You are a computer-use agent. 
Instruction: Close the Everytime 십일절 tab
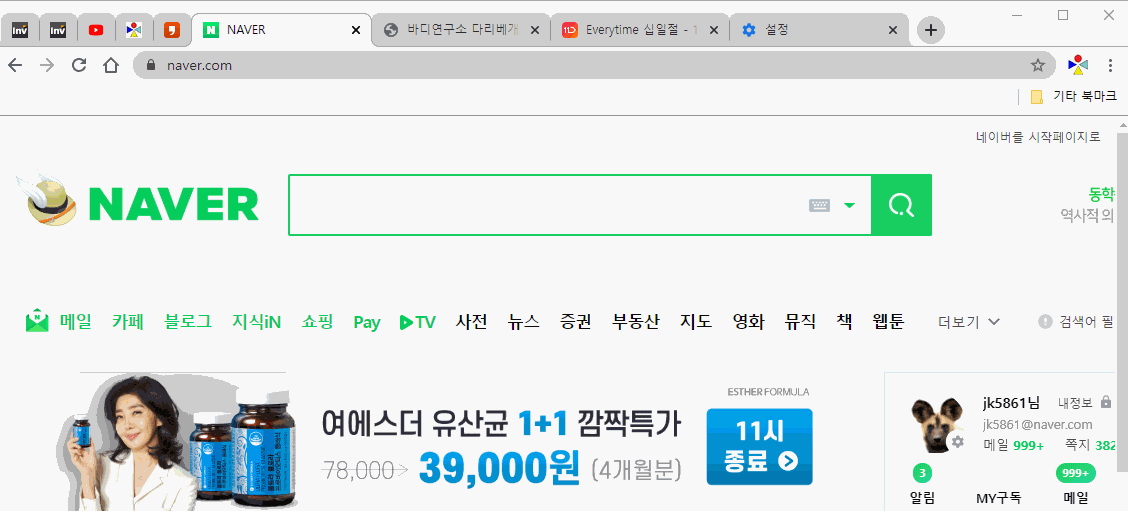714,30
